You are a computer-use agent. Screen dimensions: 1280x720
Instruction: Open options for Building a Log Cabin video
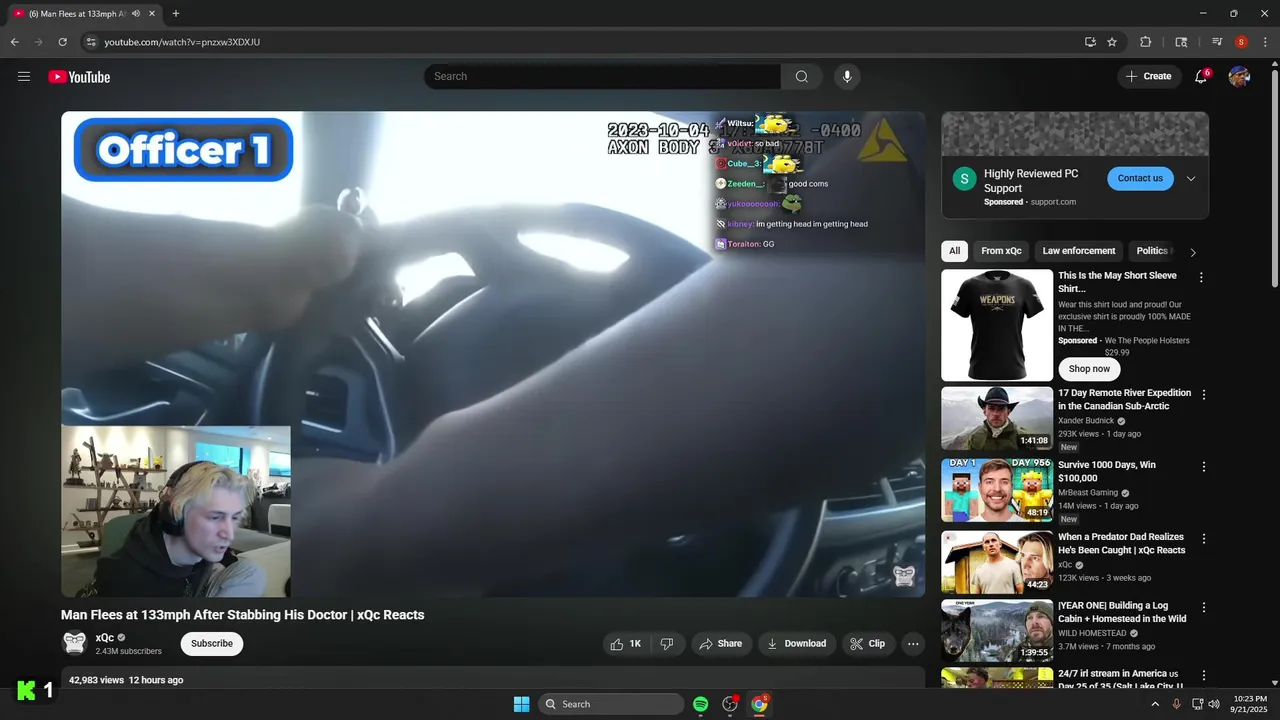1203,608
